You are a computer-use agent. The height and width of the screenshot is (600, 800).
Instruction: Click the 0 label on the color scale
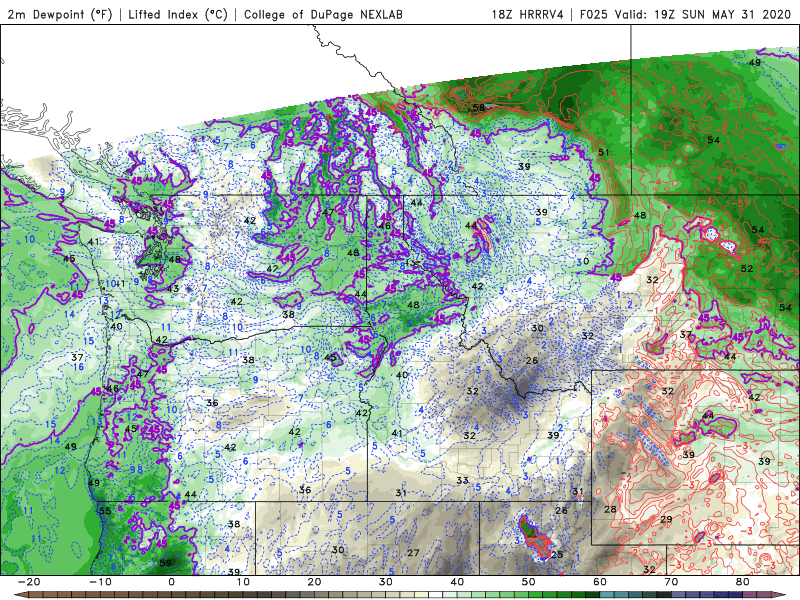pyautogui.click(x=171, y=582)
